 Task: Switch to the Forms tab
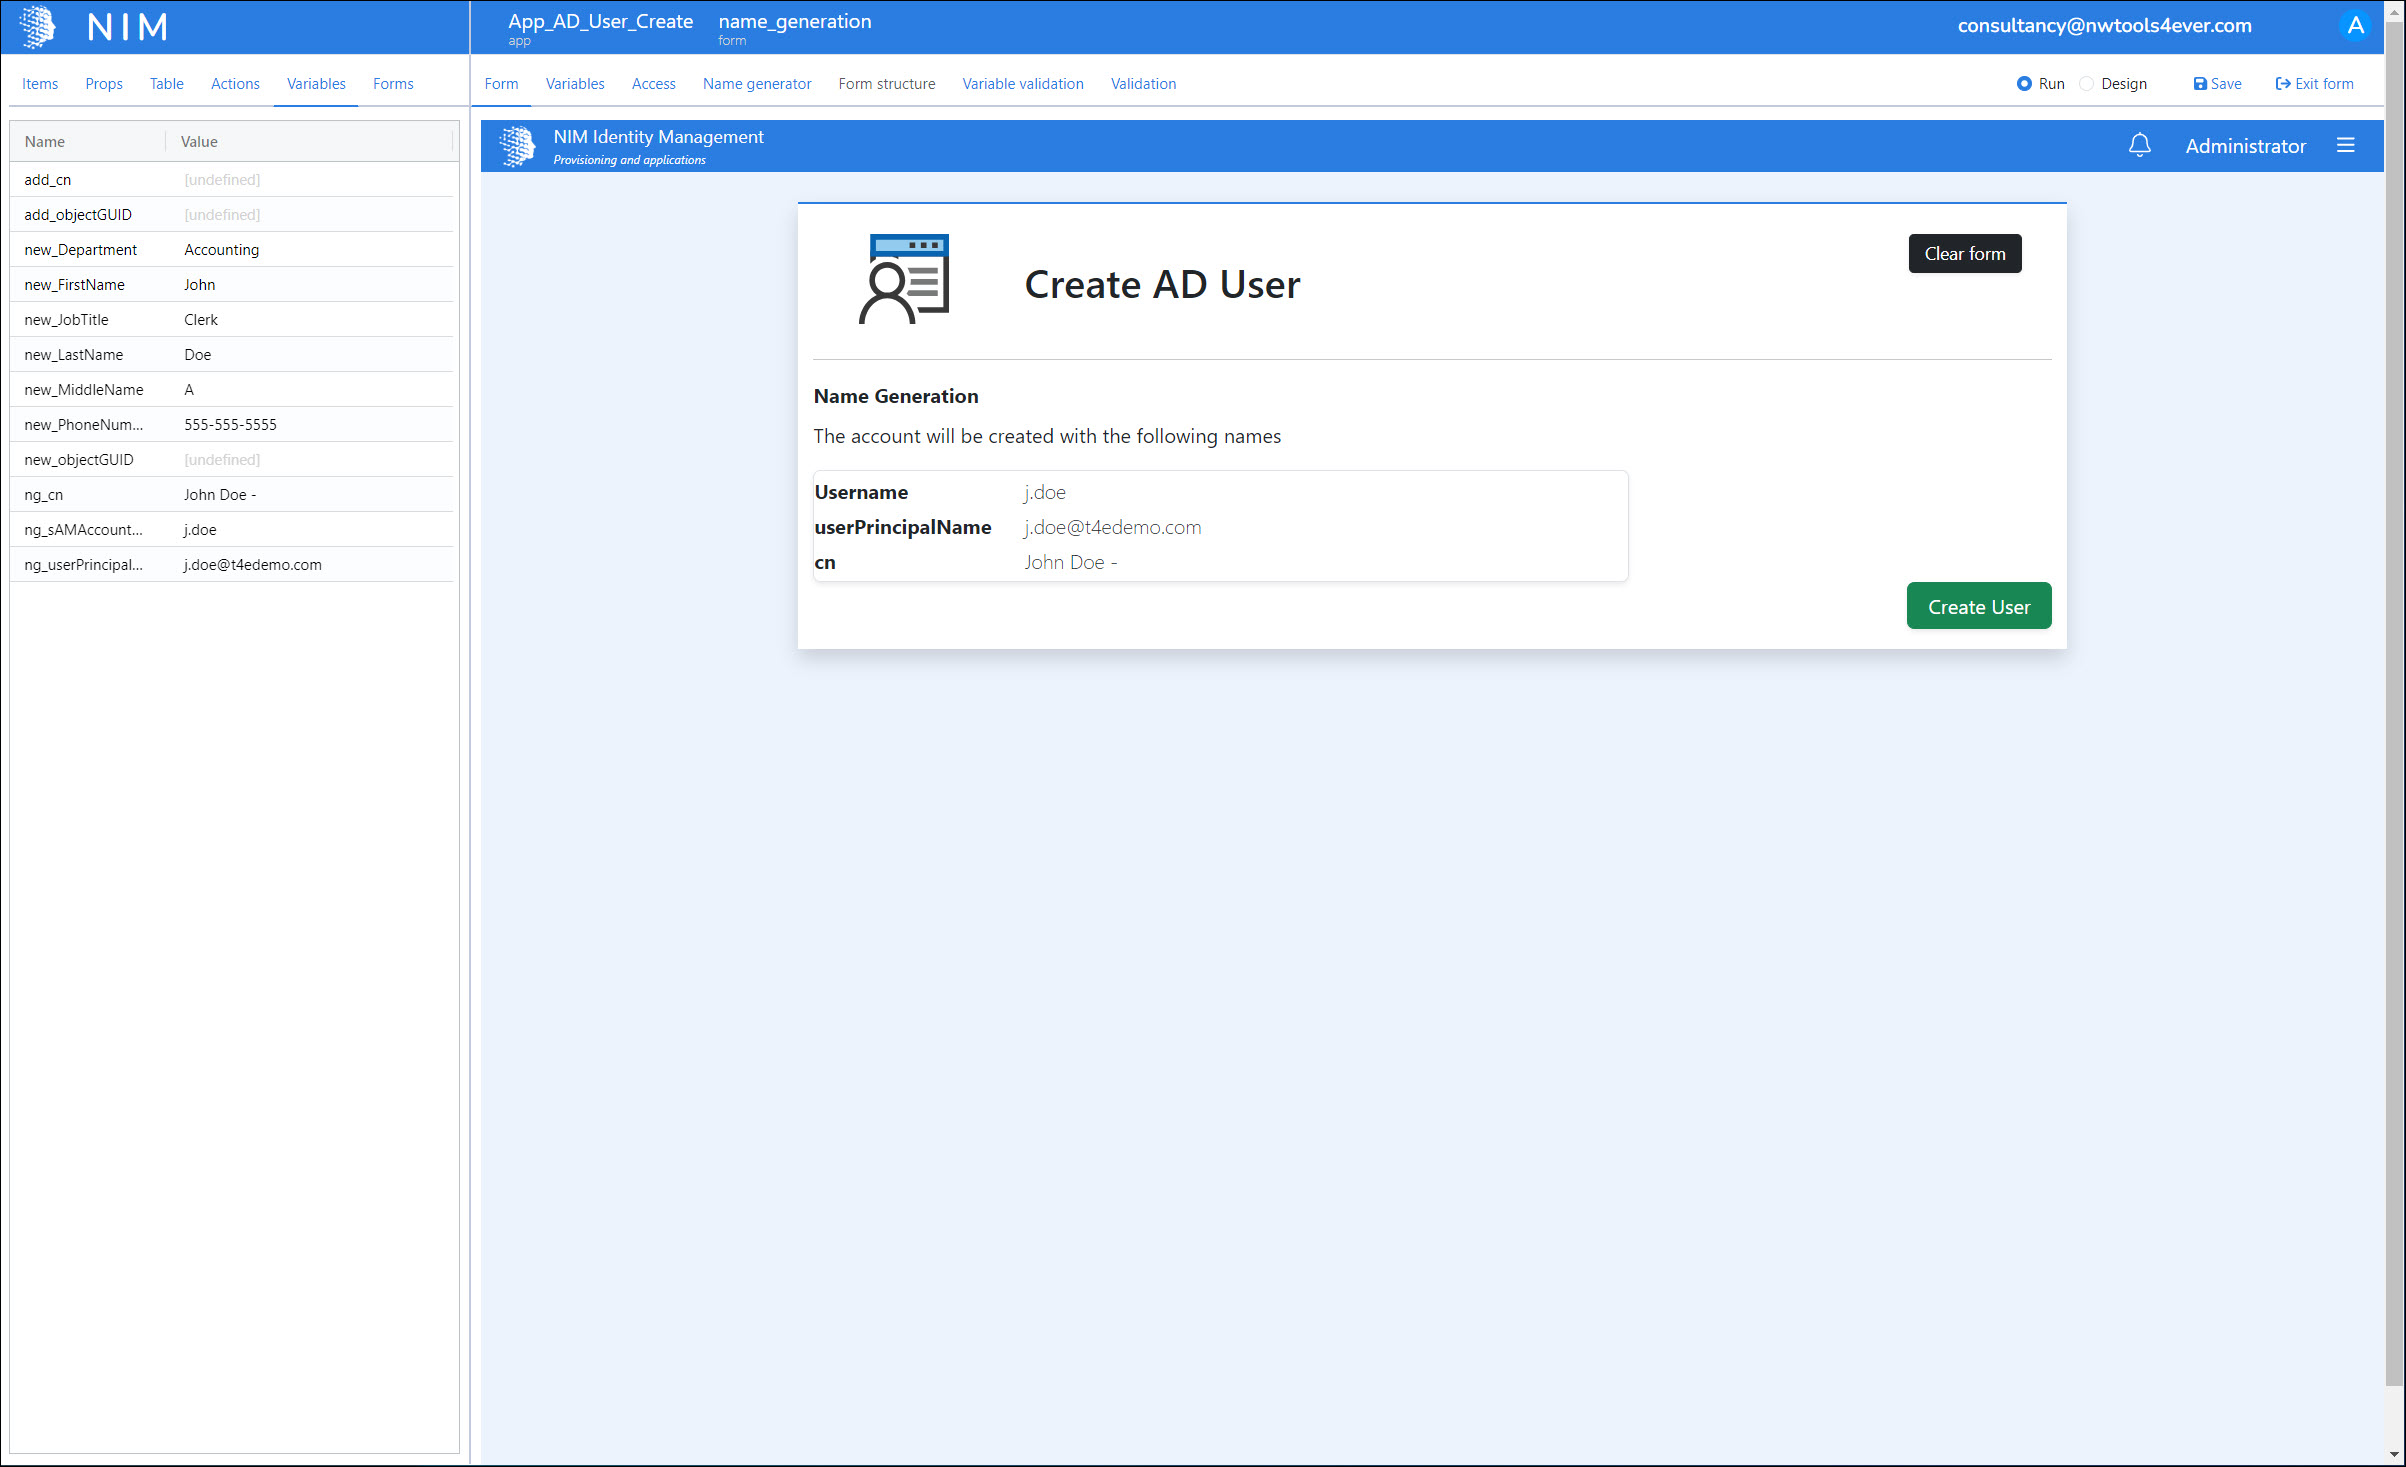393,84
